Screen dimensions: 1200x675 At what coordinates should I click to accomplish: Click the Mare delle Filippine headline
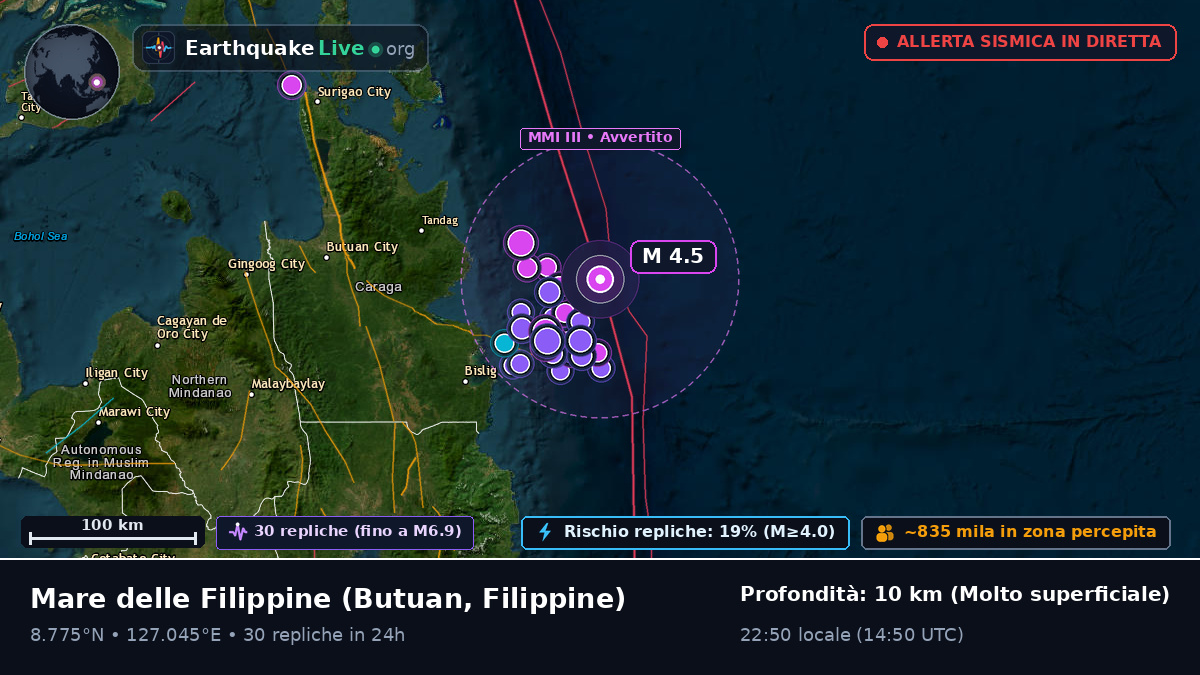[328, 598]
